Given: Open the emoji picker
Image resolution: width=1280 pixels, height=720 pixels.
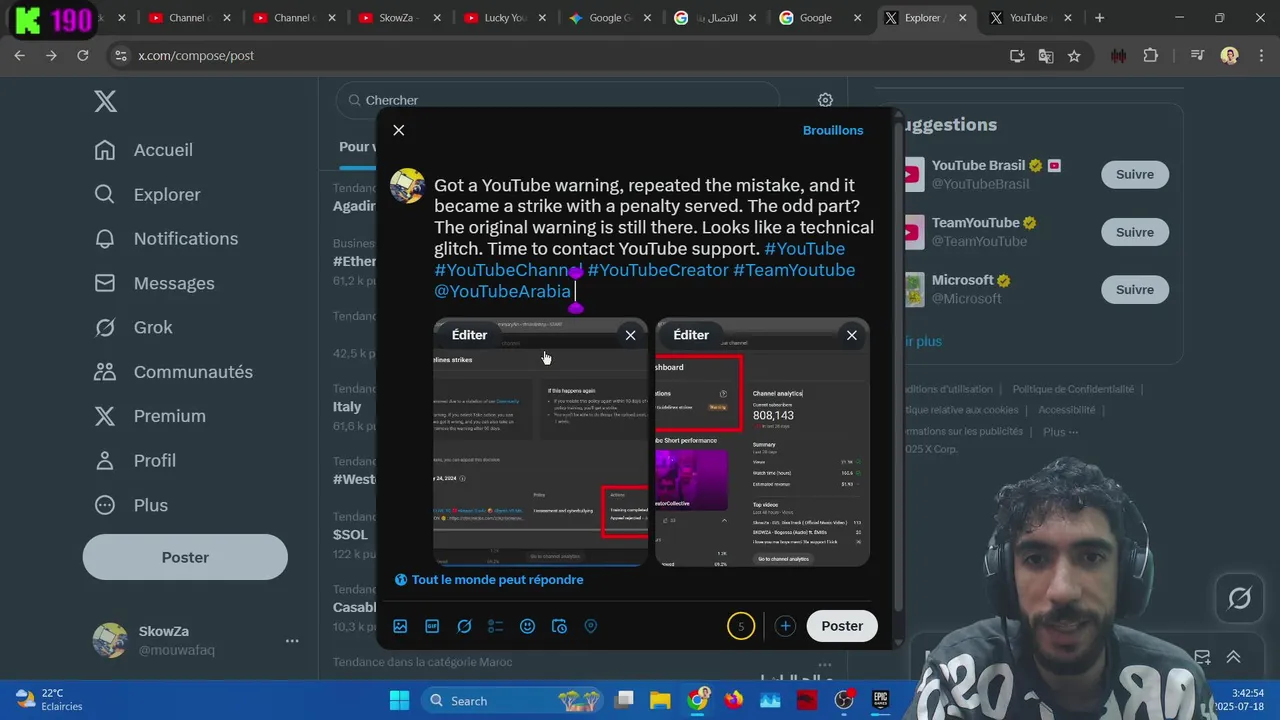Looking at the screenshot, I should click(x=527, y=626).
